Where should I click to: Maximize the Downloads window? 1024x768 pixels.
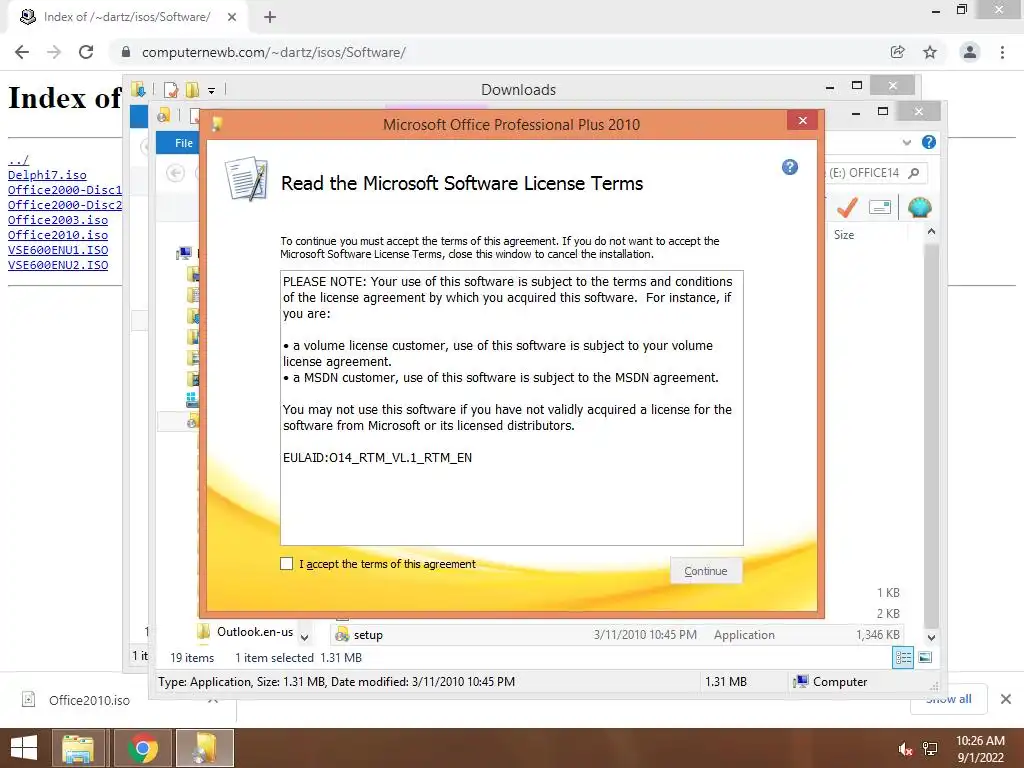click(857, 86)
